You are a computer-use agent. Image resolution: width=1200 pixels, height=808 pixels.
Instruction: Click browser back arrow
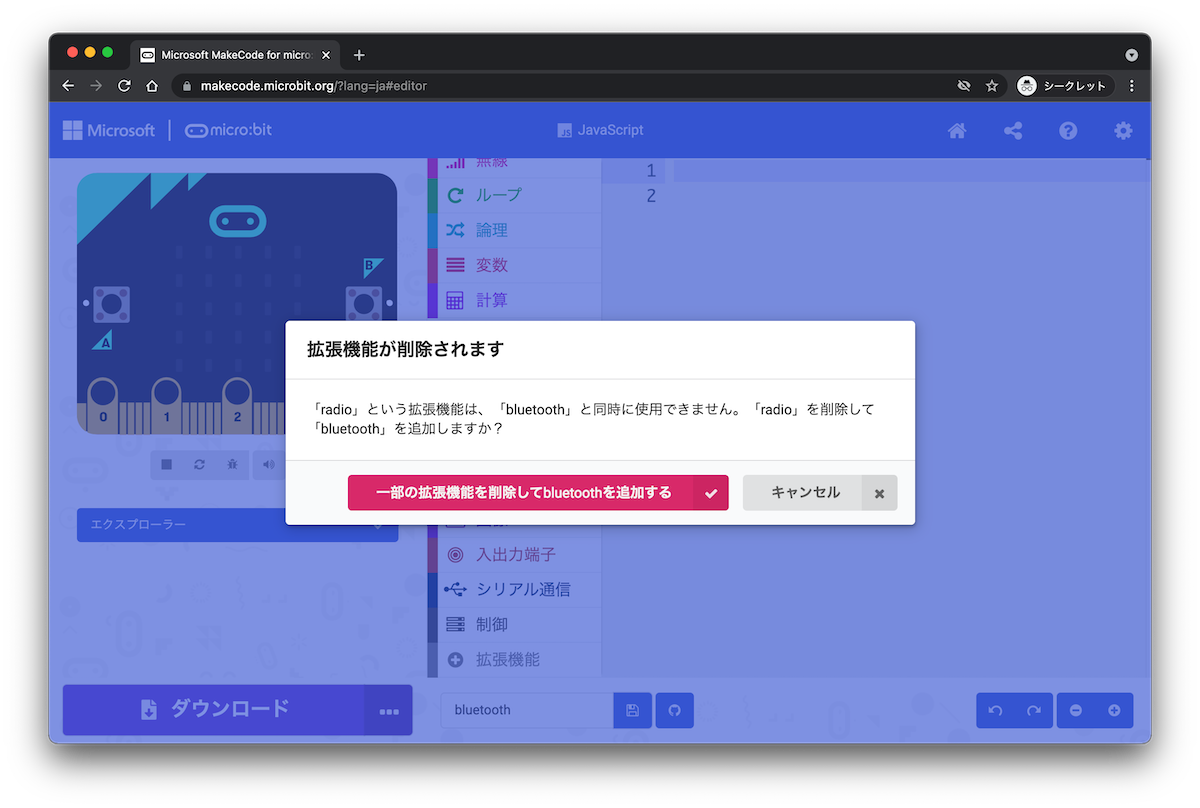coord(68,86)
